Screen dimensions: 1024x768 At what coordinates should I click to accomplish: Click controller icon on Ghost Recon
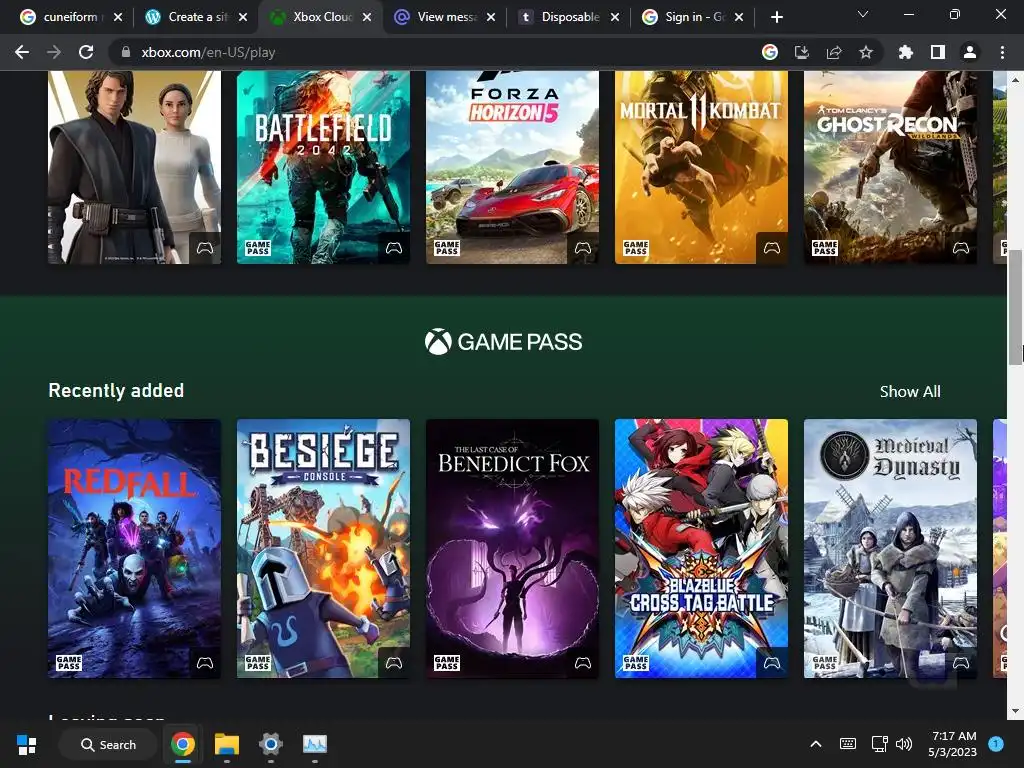pyautogui.click(x=961, y=248)
